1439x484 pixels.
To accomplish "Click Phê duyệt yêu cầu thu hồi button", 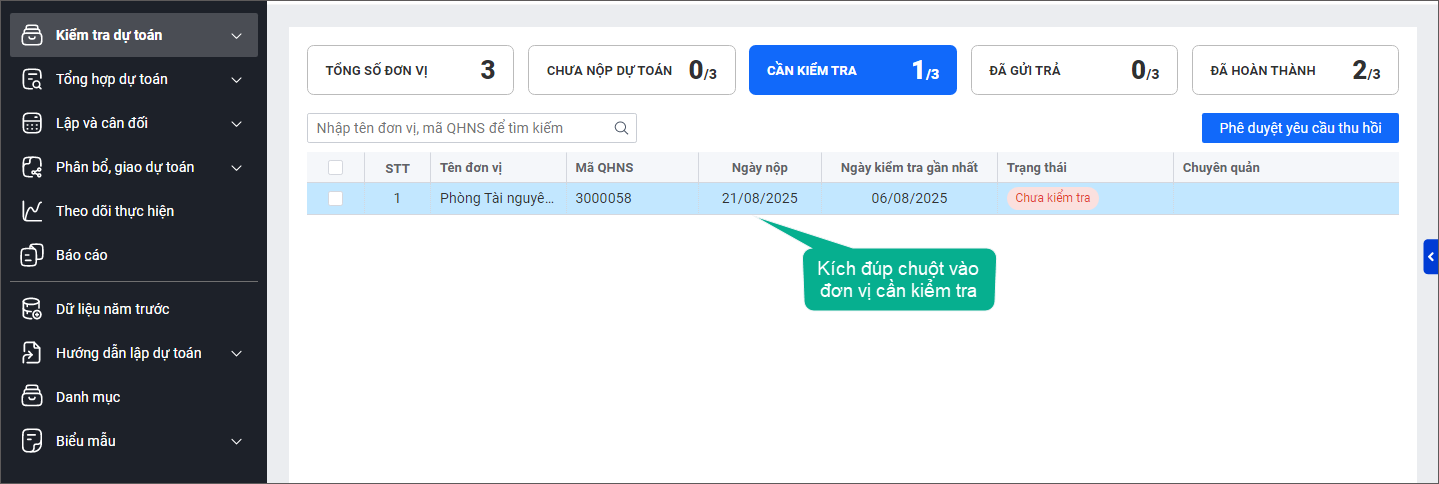I will [1299, 128].
